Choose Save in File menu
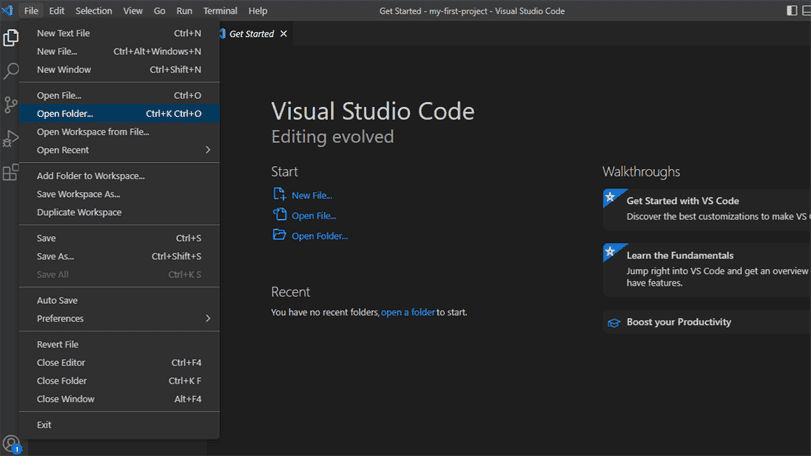The width and height of the screenshot is (811, 456). (x=119, y=238)
